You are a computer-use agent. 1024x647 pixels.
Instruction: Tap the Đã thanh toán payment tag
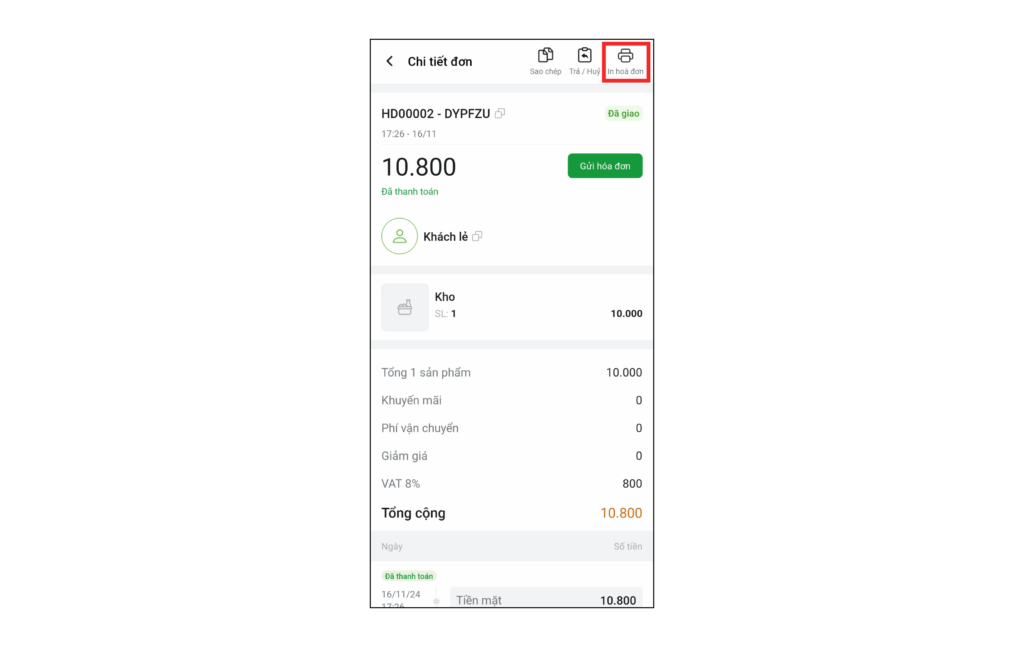(409, 576)
